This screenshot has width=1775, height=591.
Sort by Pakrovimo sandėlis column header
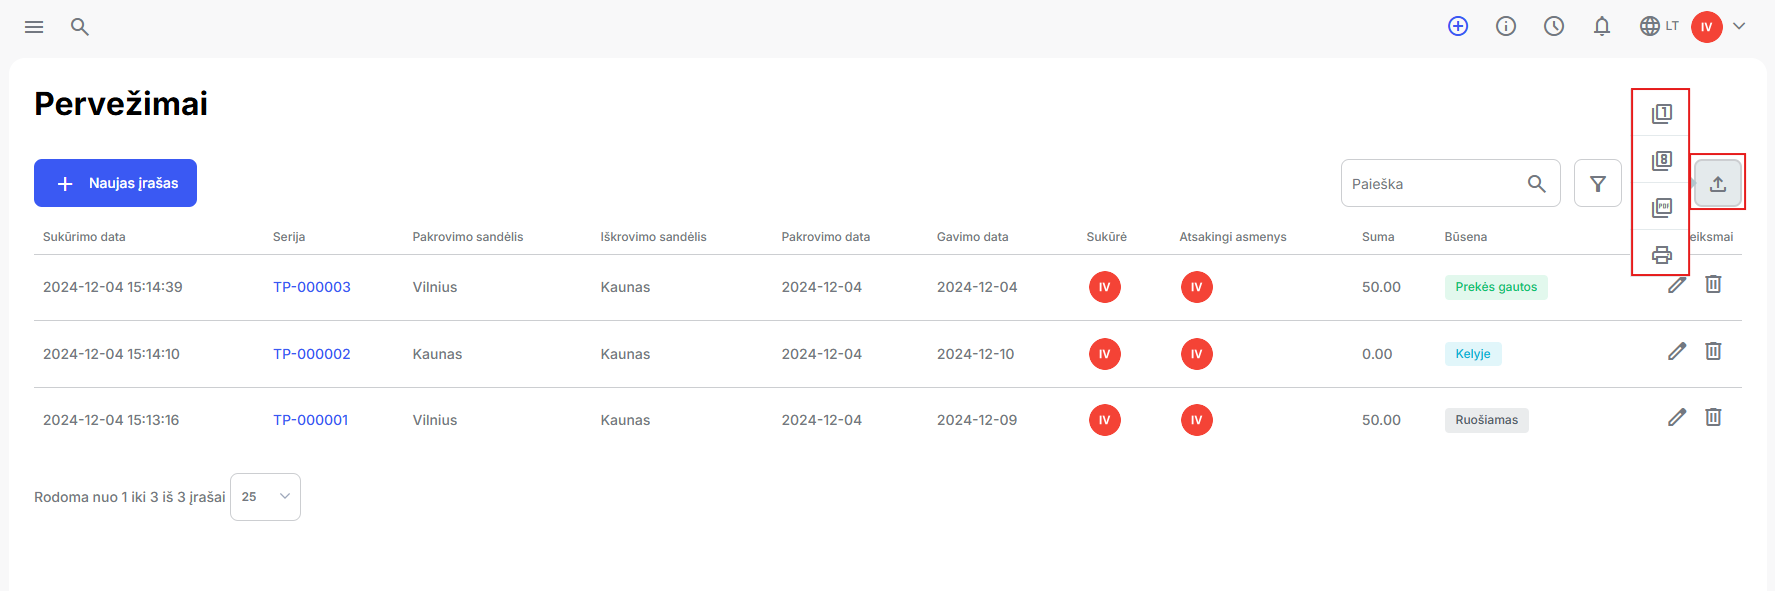point(468,237)
